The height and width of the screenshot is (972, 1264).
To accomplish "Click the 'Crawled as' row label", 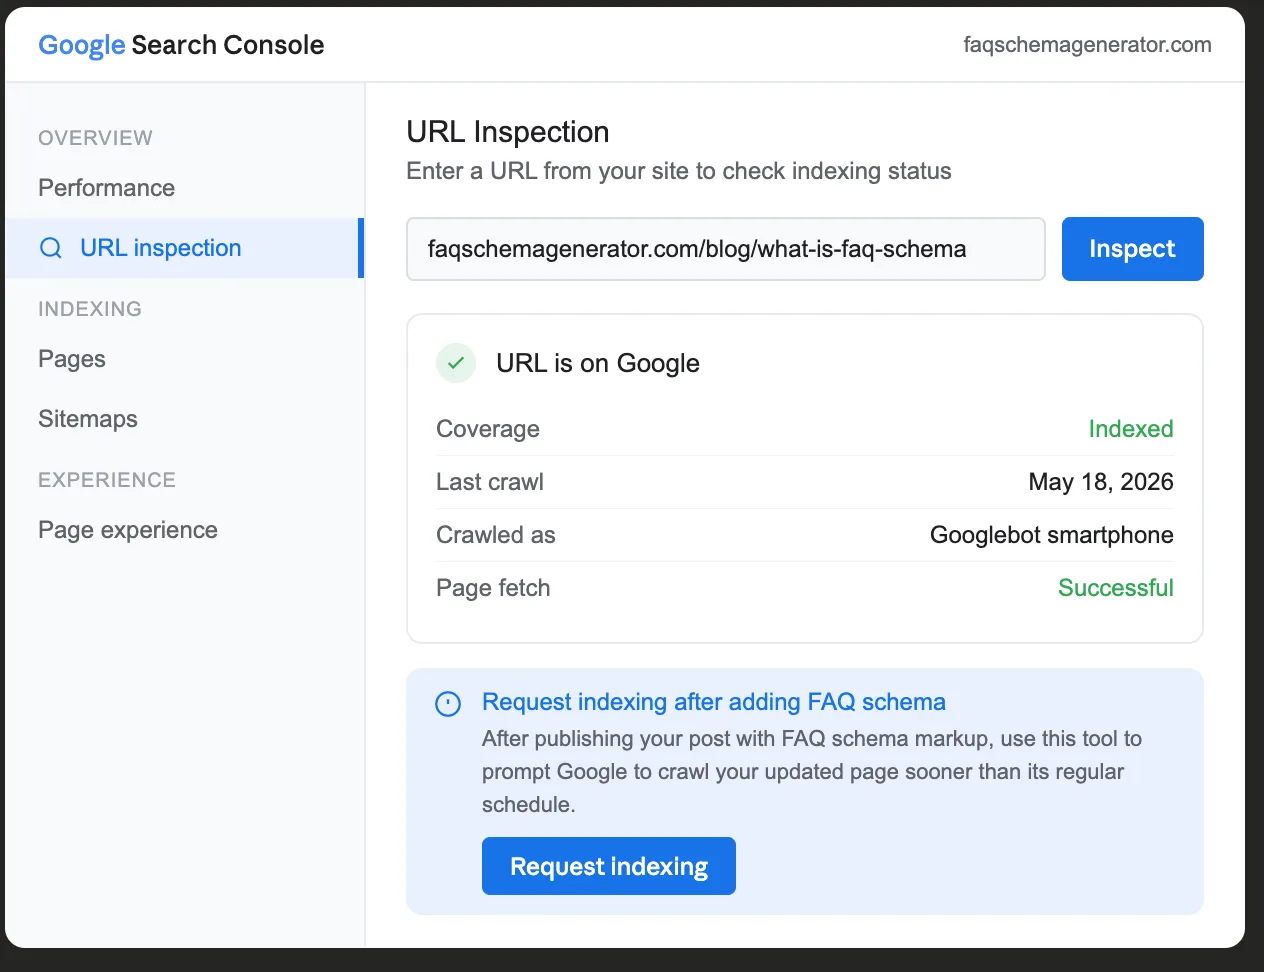I will [x=496, y=535].
